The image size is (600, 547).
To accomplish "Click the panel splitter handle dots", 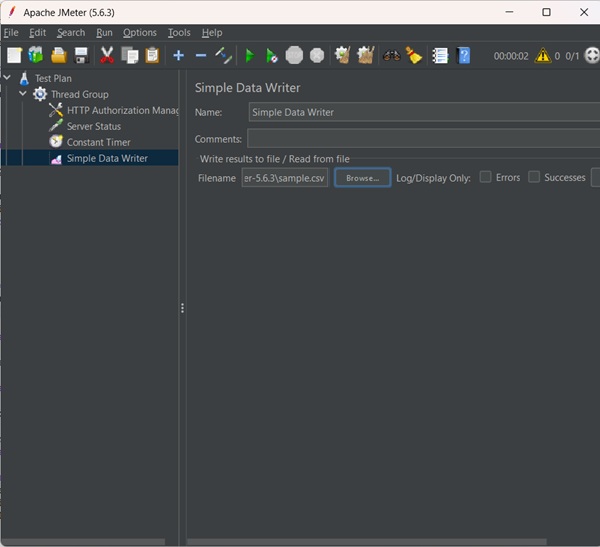I will pyautogui.click(x=182, y=308).
